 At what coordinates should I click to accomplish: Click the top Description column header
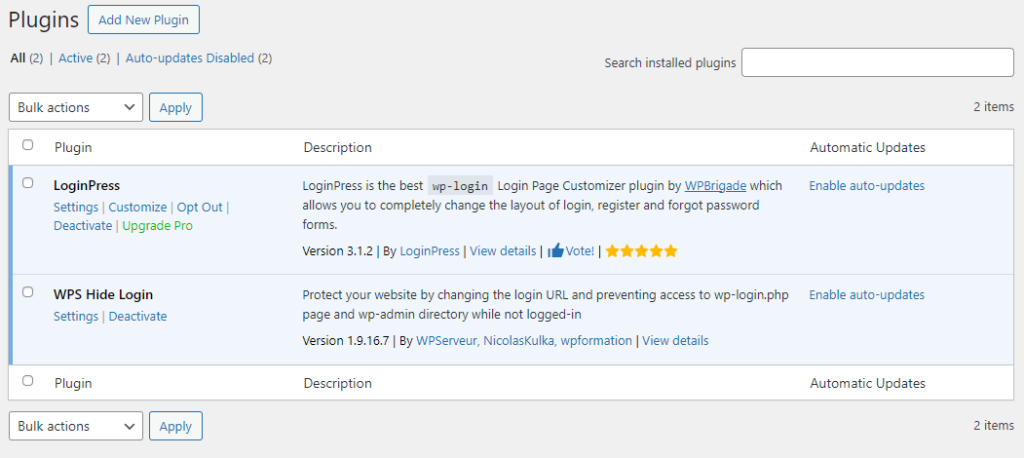pos(338,148)
